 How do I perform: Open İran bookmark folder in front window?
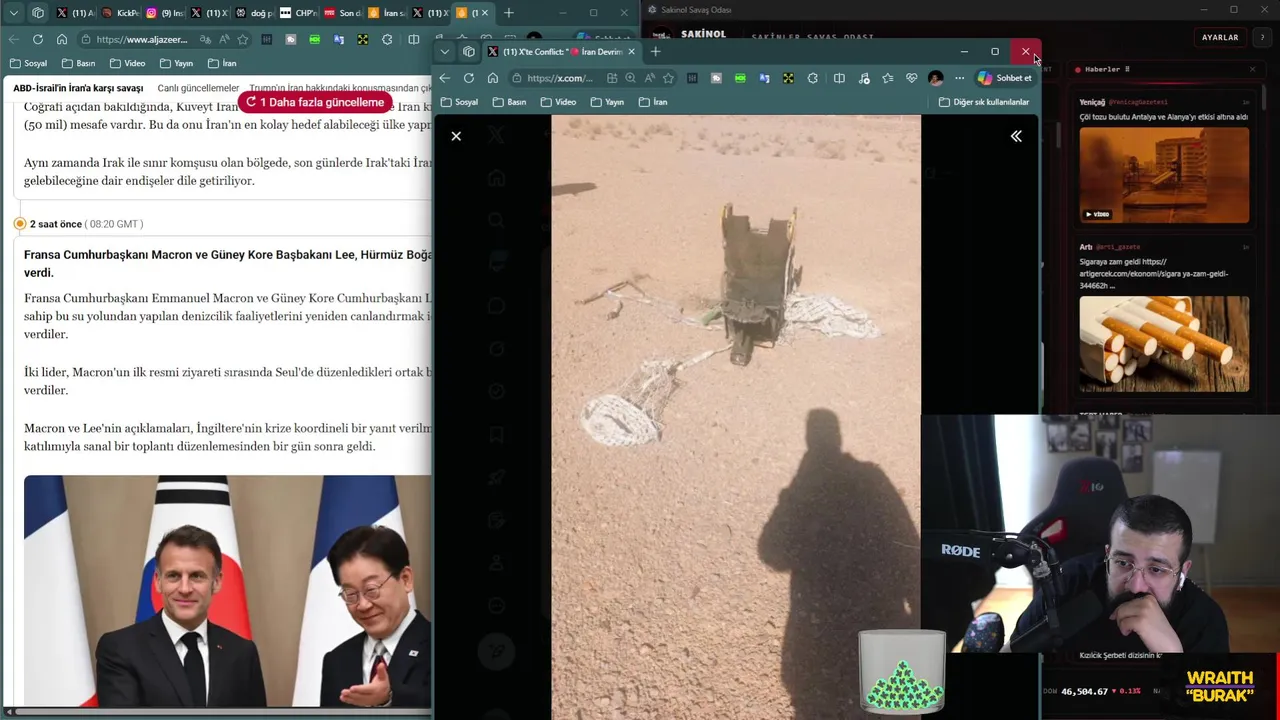pyautogui.click(x=653, y=102)
